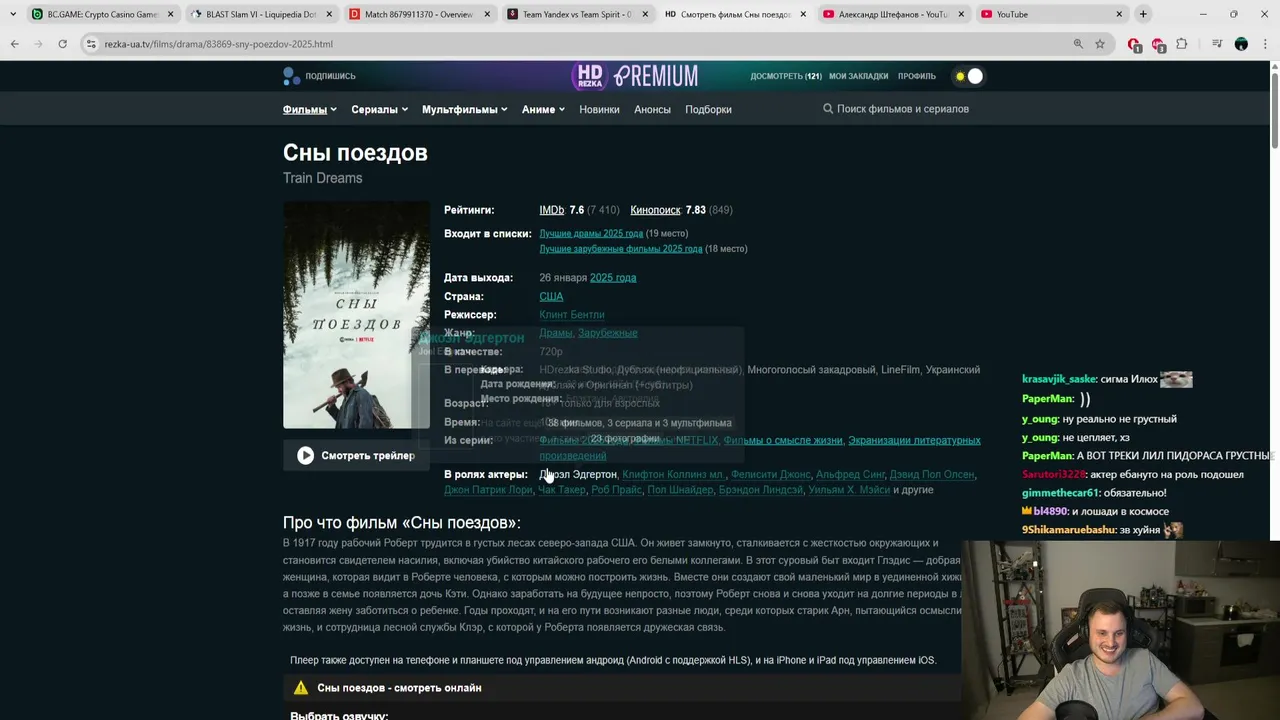Open the second red extension icon
1280x720 pixels.
click(1158, 44)
